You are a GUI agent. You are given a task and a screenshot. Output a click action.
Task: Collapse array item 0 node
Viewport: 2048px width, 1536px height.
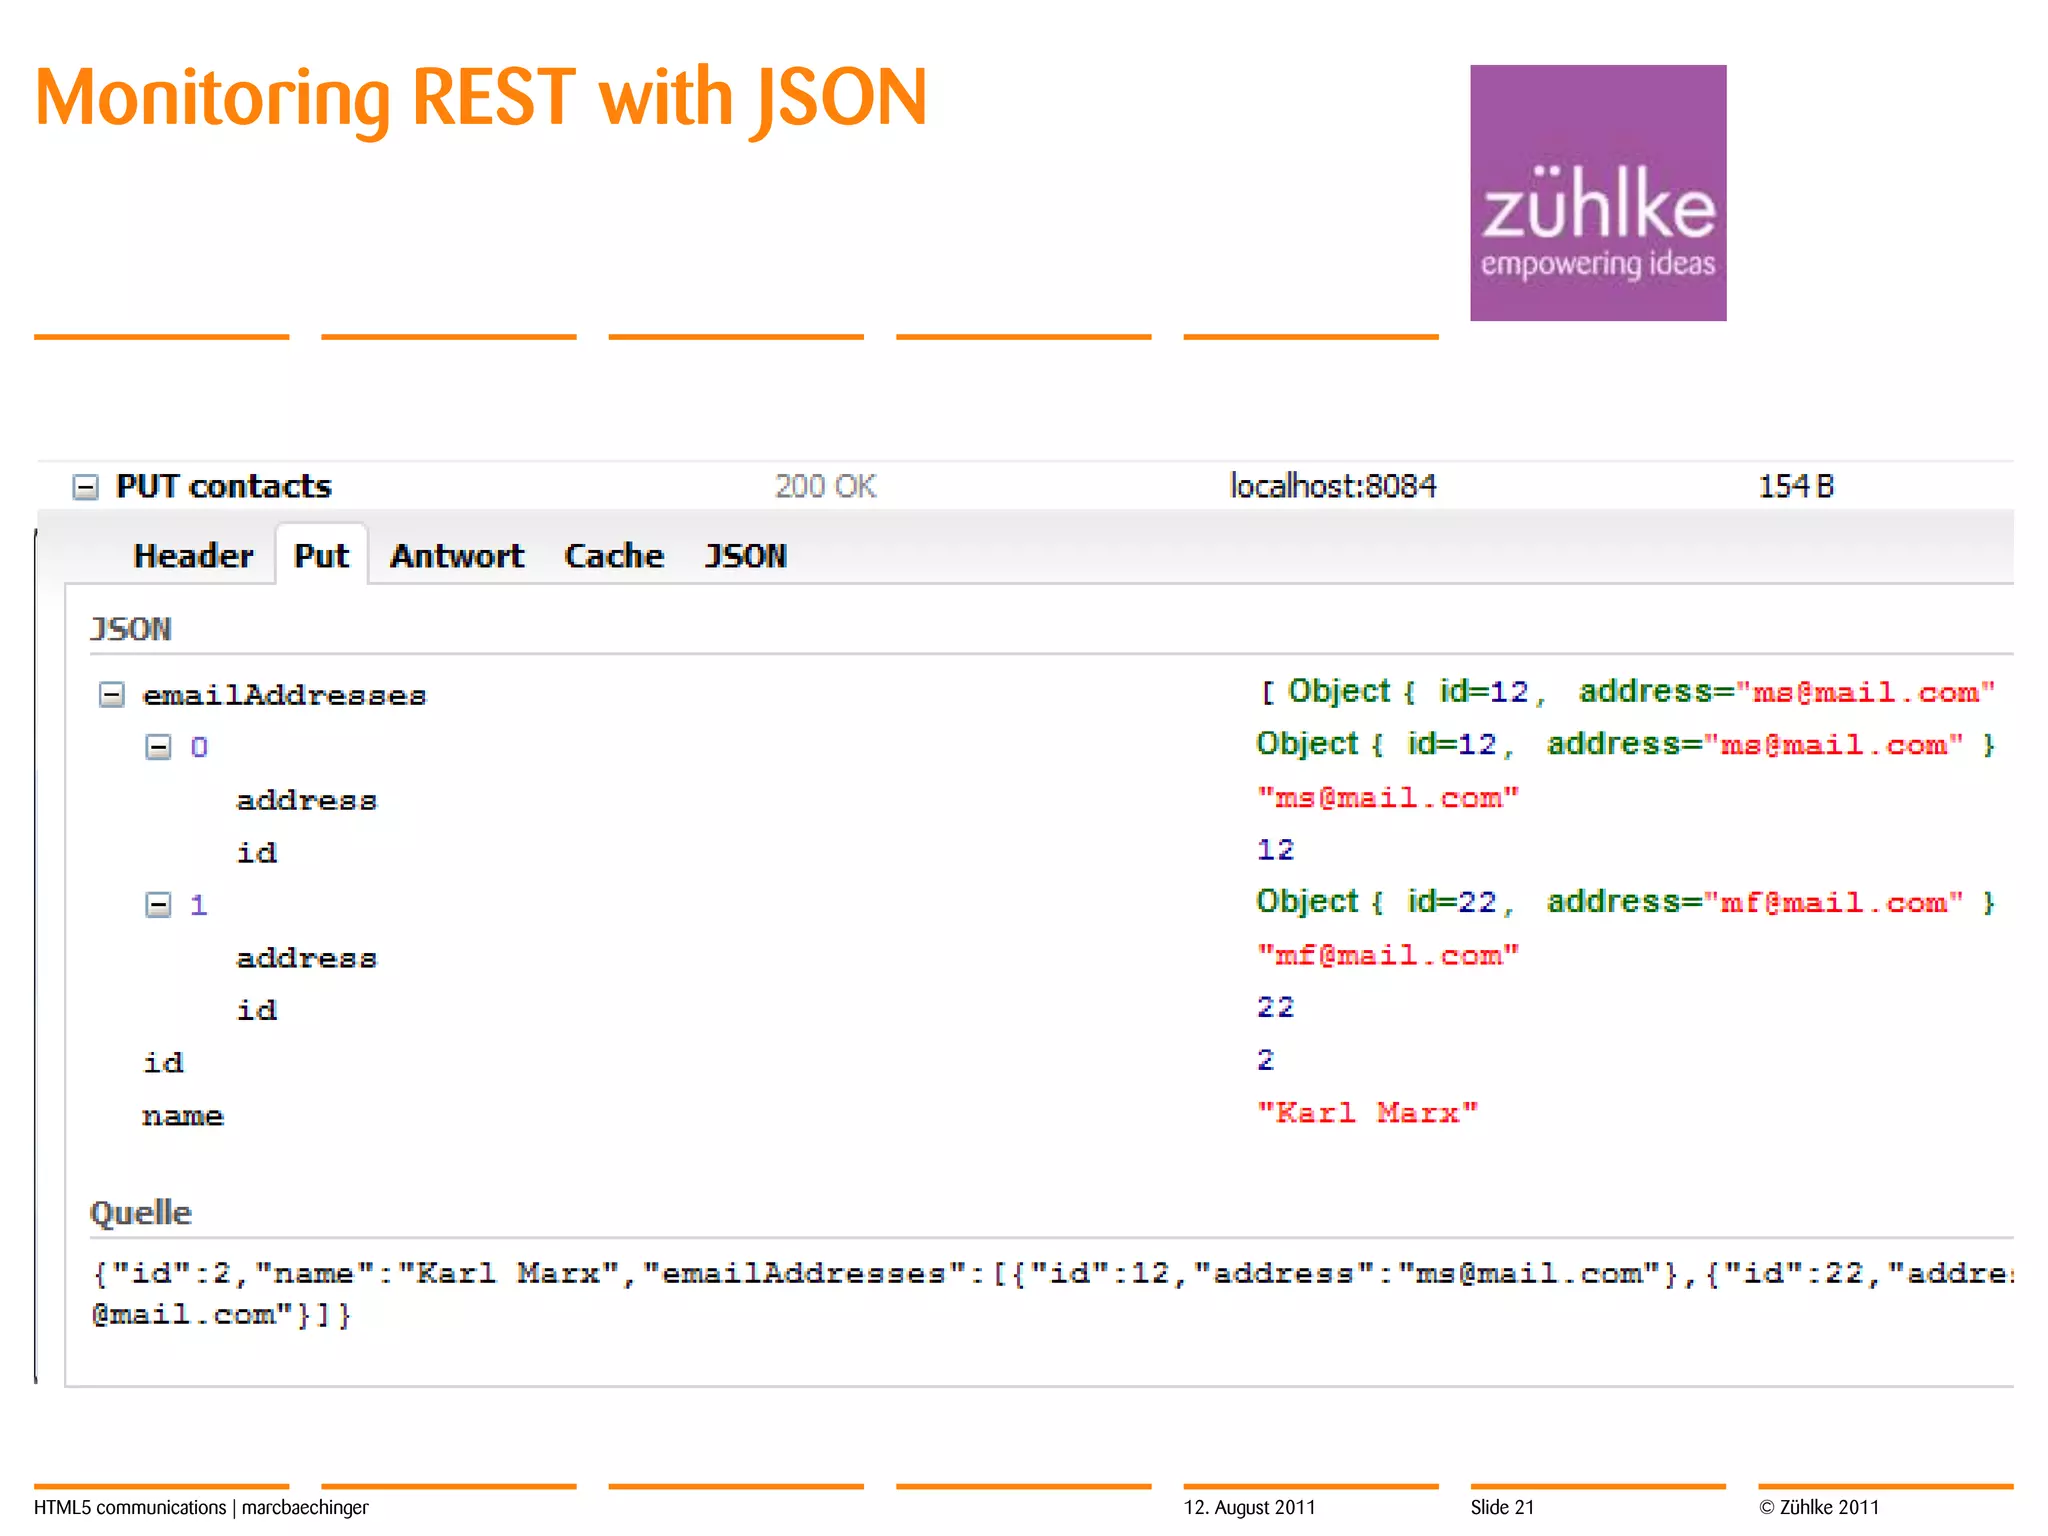(x=158, y=747)
